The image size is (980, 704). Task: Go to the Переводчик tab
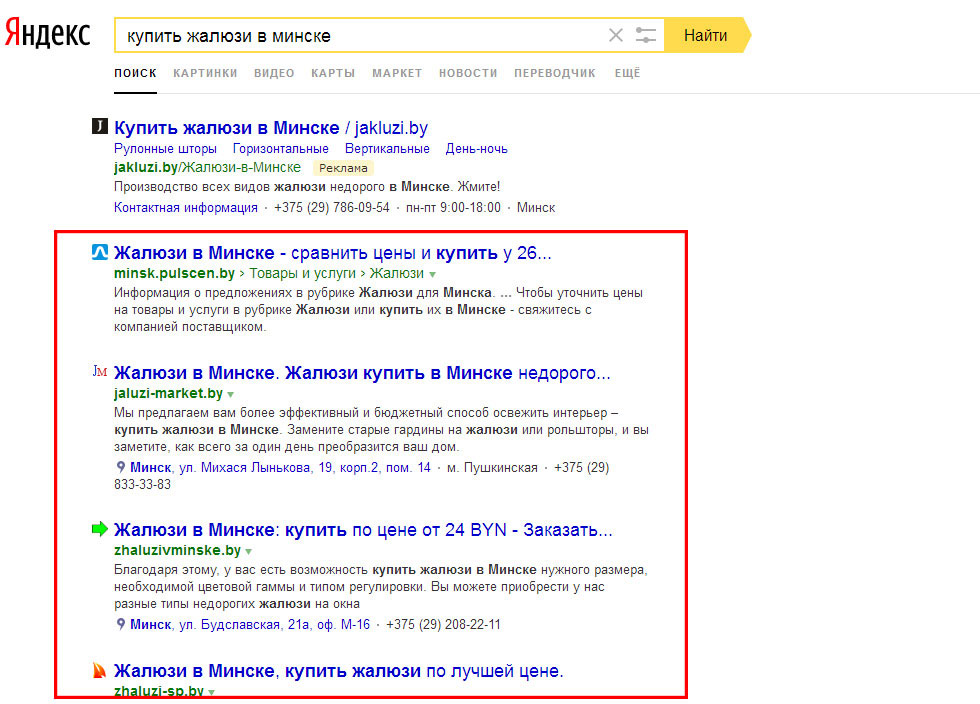click(554, 73)
